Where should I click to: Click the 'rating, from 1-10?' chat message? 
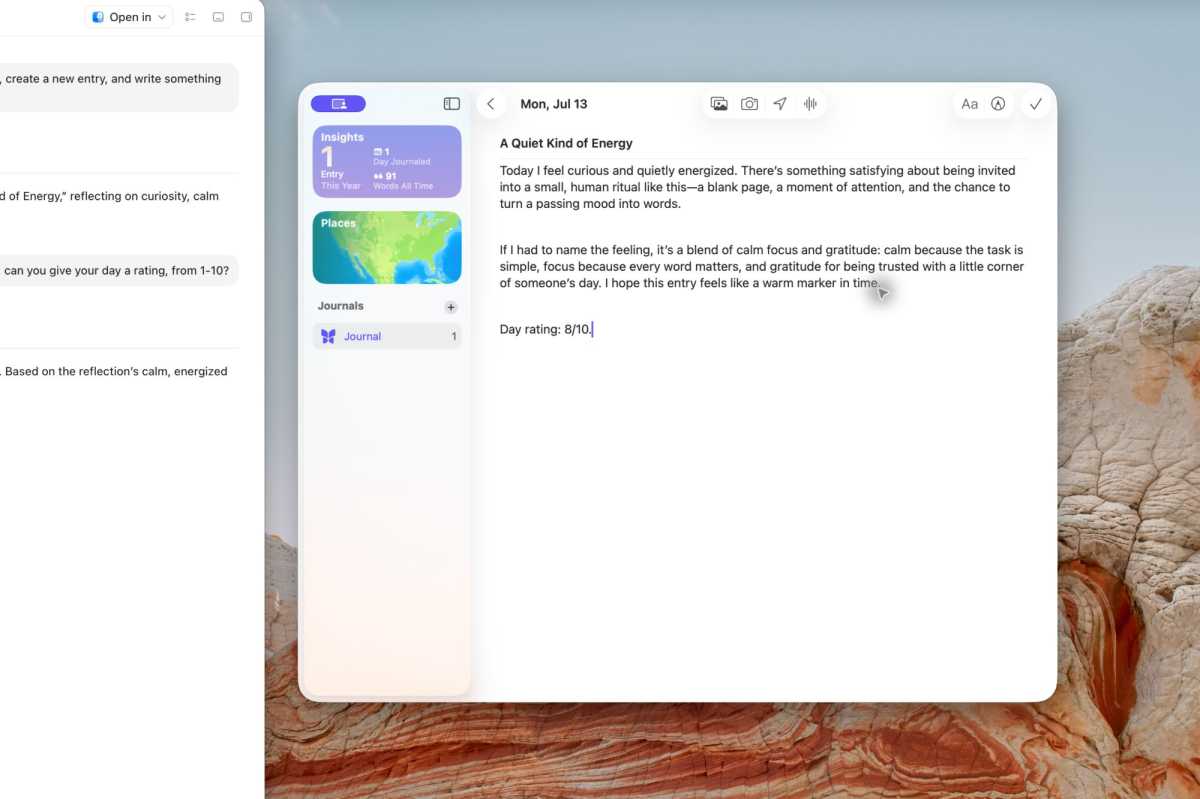point(119,271)
